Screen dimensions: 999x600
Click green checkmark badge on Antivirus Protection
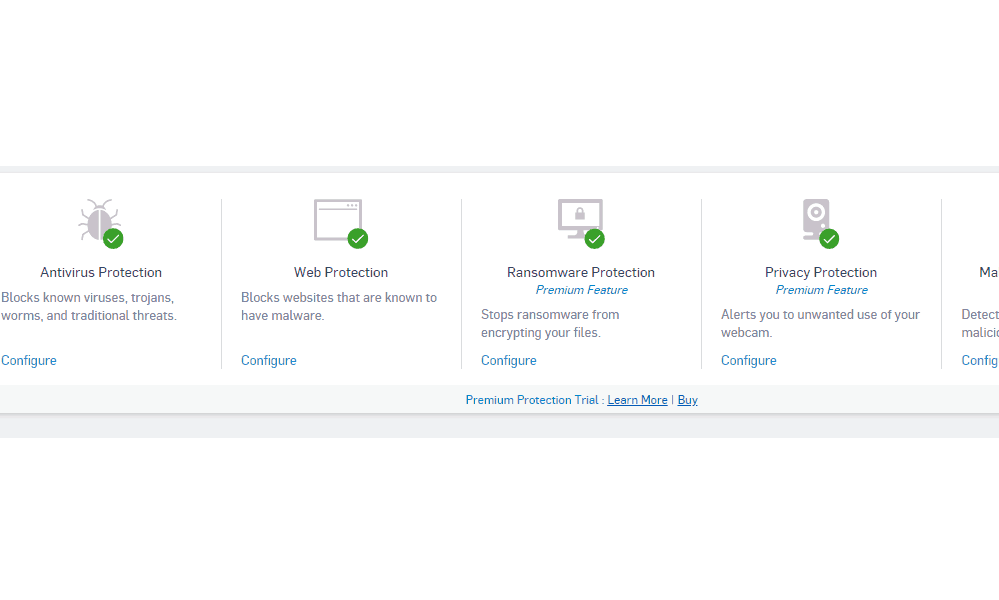pos(113,239)
